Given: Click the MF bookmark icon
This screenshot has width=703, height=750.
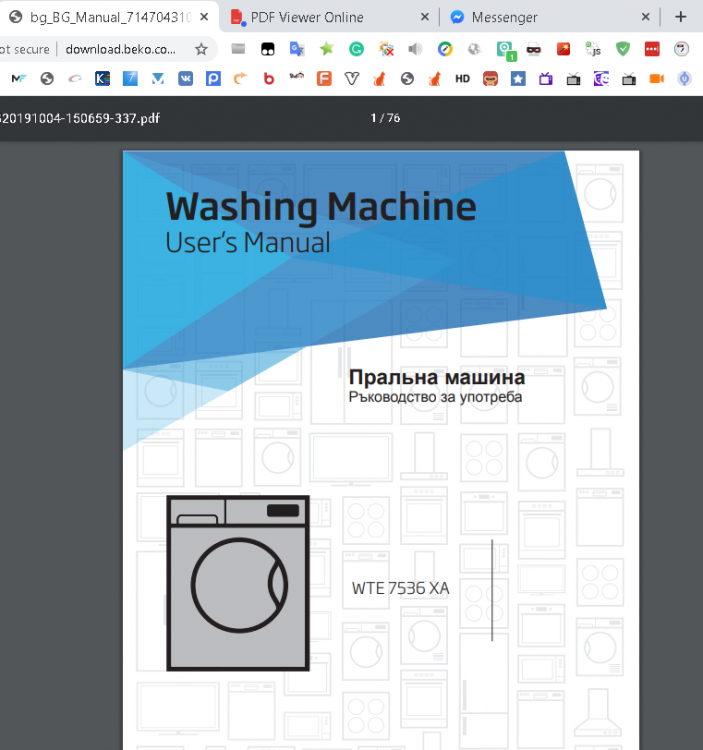Looking at the screenshot, I should (19, 78).
